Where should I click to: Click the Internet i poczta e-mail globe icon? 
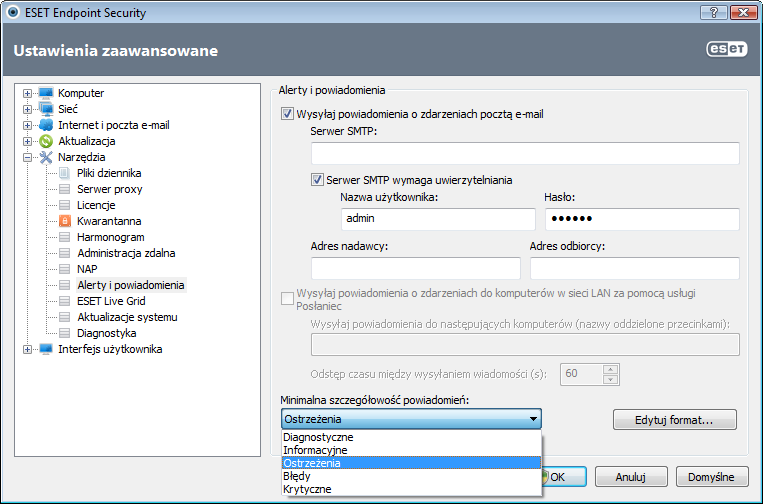click(x=46, y=125)
